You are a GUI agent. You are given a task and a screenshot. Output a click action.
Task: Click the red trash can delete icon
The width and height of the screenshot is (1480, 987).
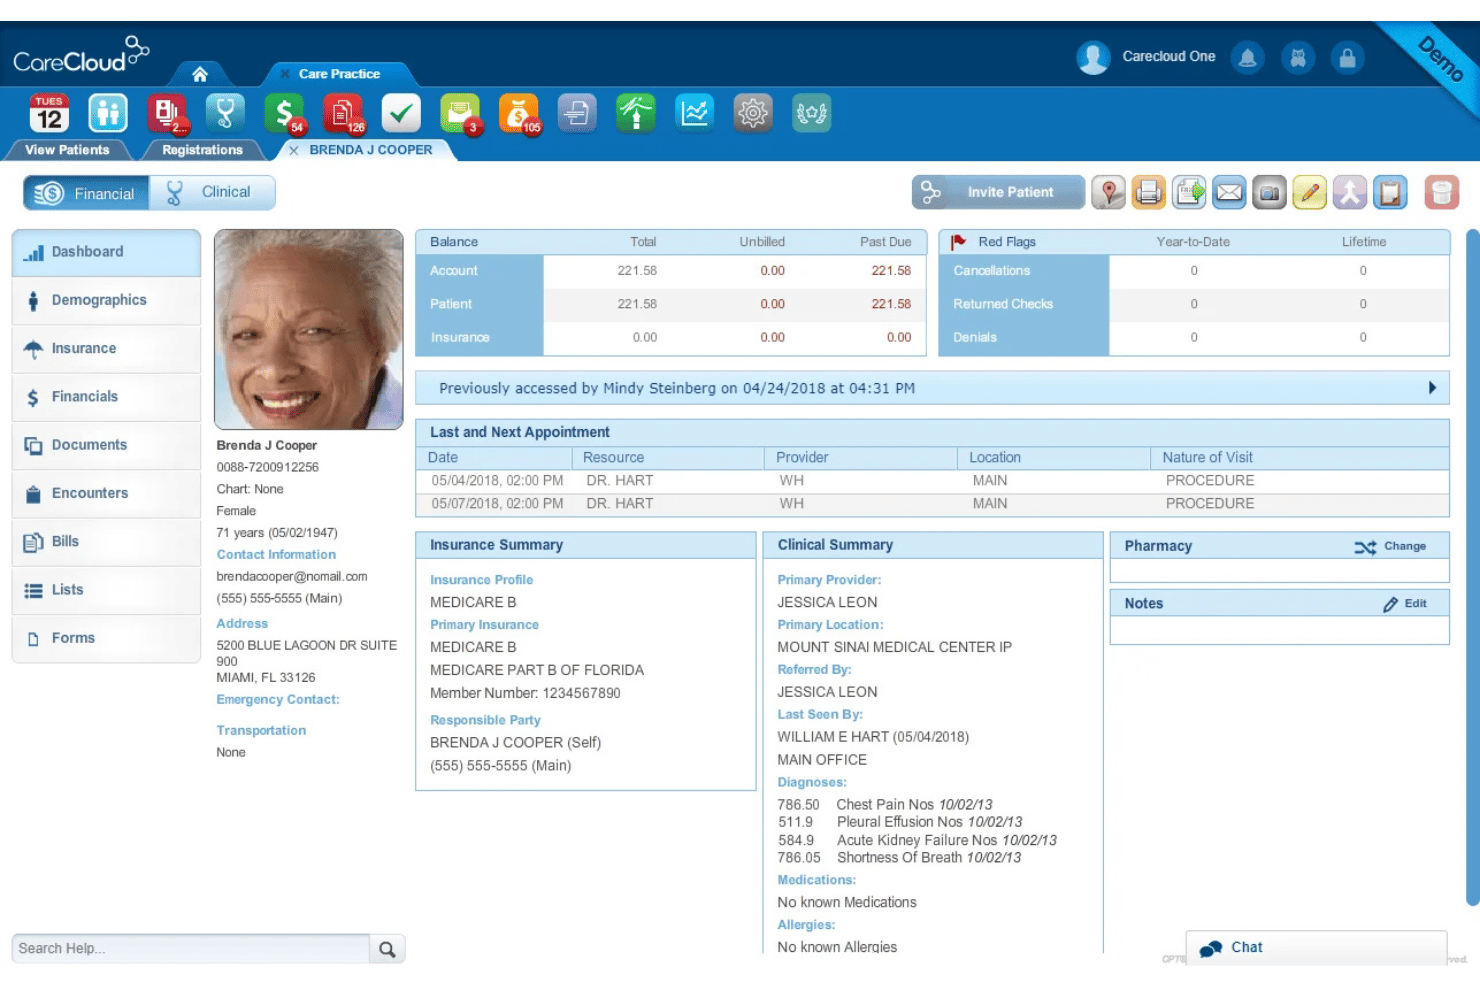tap(1441, 192)
